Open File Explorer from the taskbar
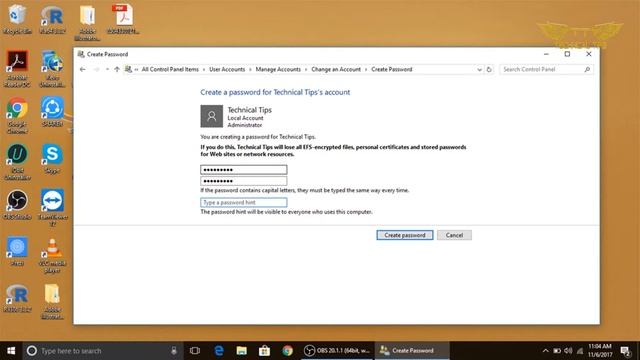Viewport: 640px width, 360px height. (x=242, y=351)
